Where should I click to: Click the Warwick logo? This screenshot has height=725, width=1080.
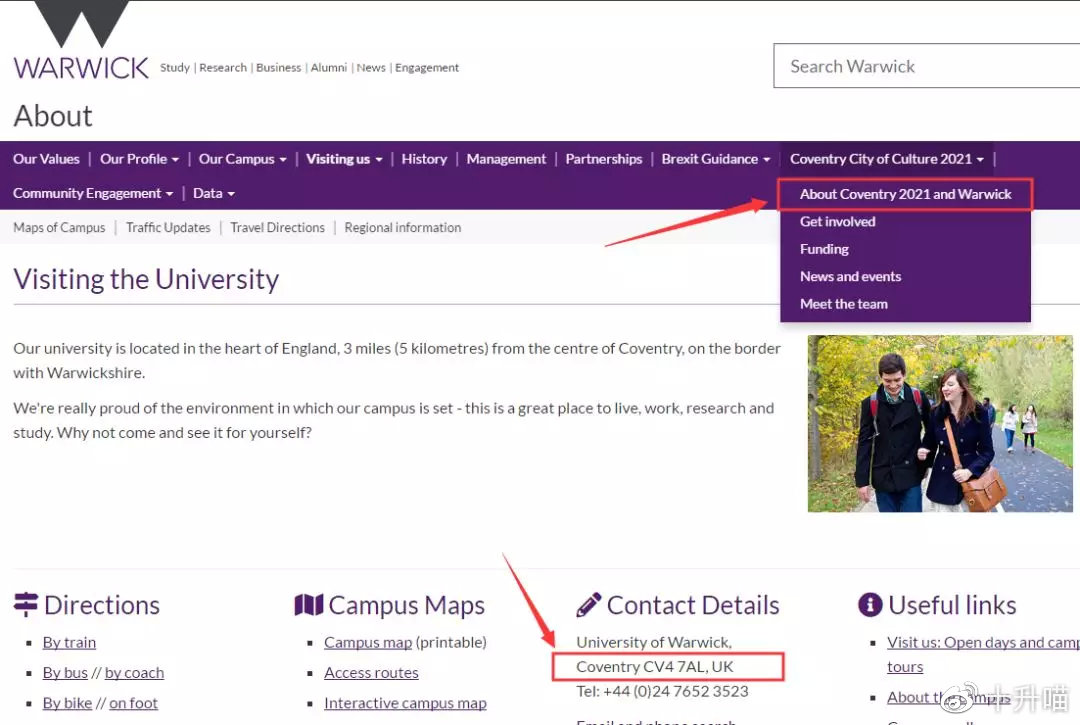coord(81,41)
